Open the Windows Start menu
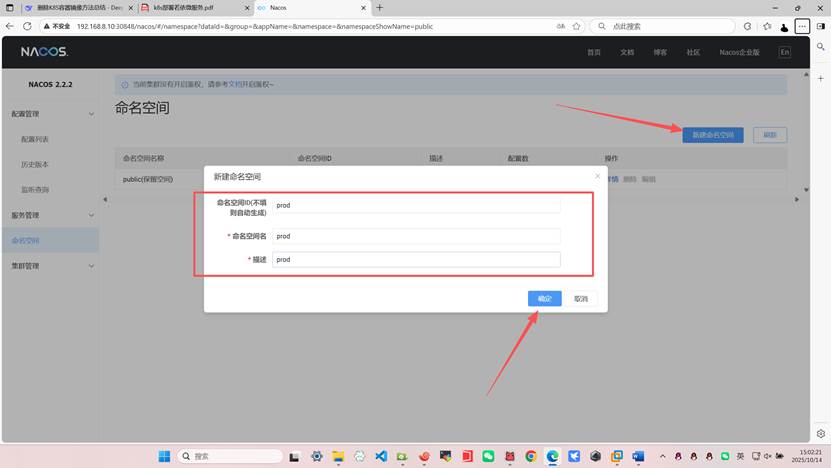Image resolution: width=831 pixels, height=468 pixels. pyautogui.click(x=164, y=456)
